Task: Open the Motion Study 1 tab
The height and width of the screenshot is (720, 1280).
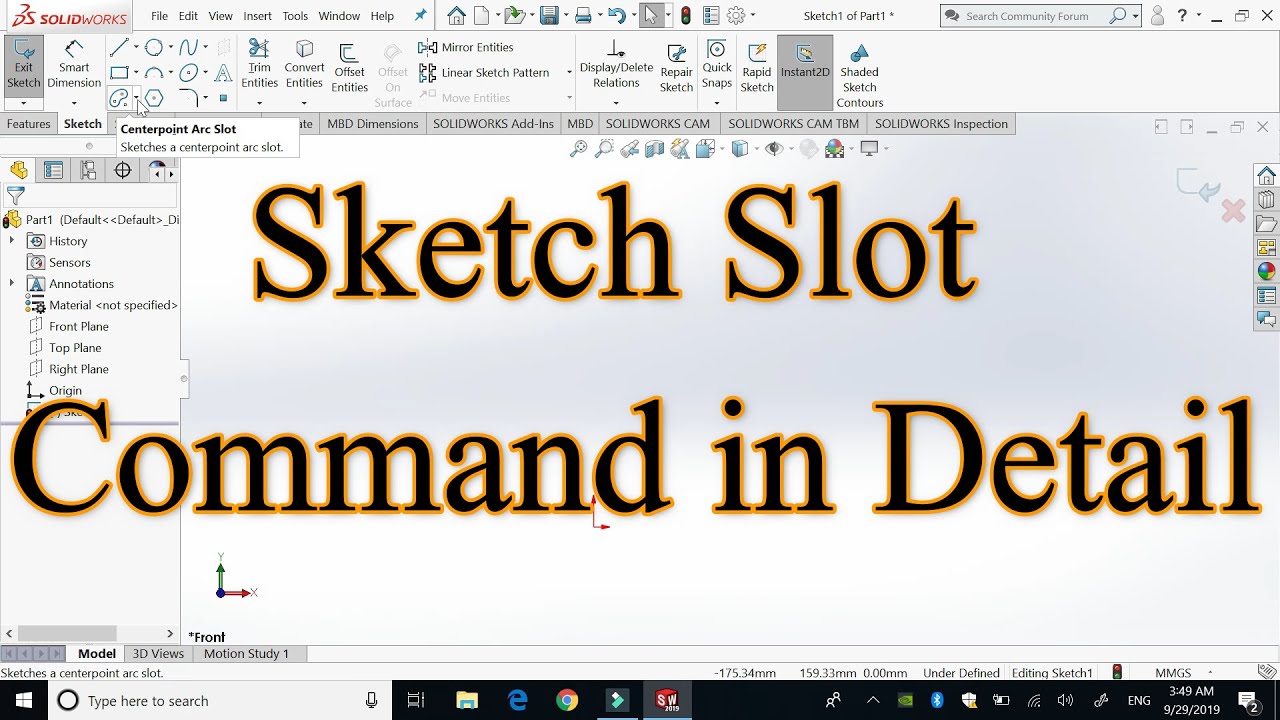Action: 246,653
